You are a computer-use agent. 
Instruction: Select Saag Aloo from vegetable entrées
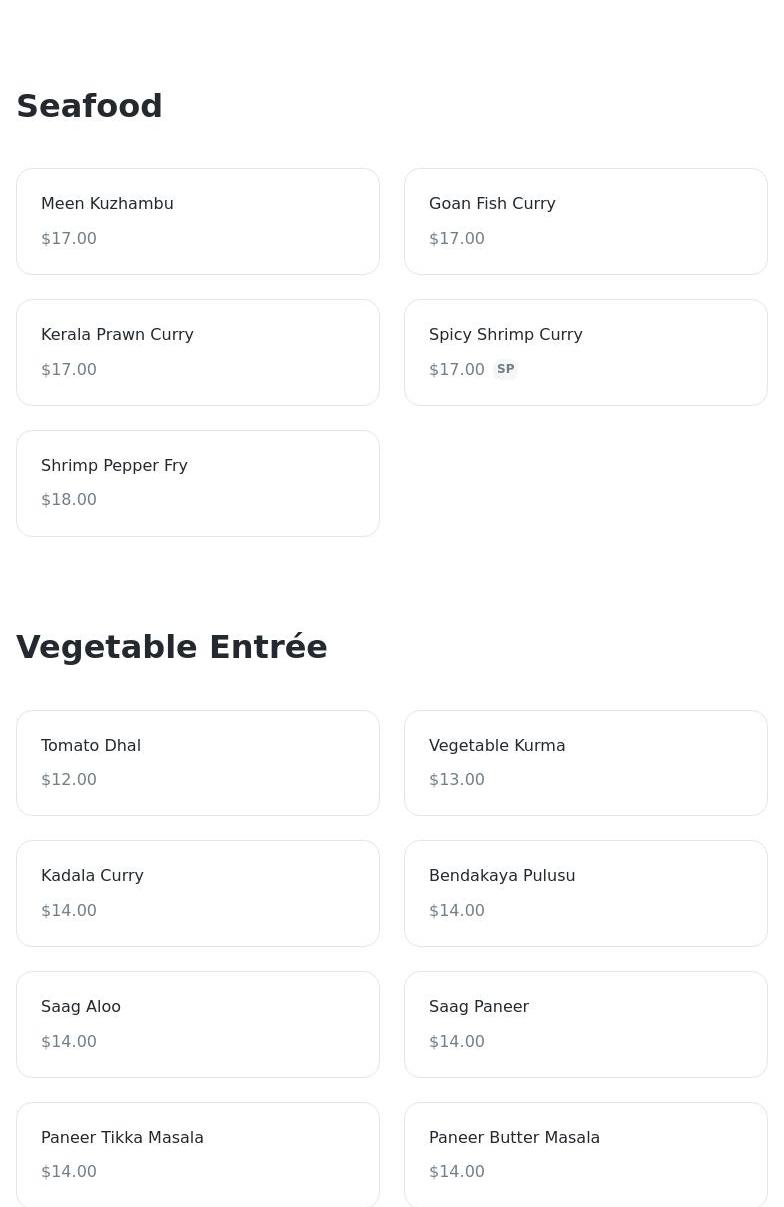pos(198,1024)
